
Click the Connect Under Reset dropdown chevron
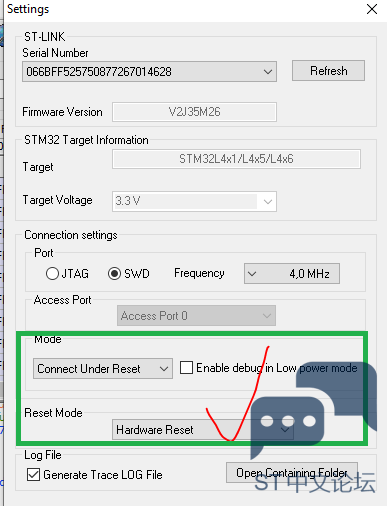coord(164,369)
